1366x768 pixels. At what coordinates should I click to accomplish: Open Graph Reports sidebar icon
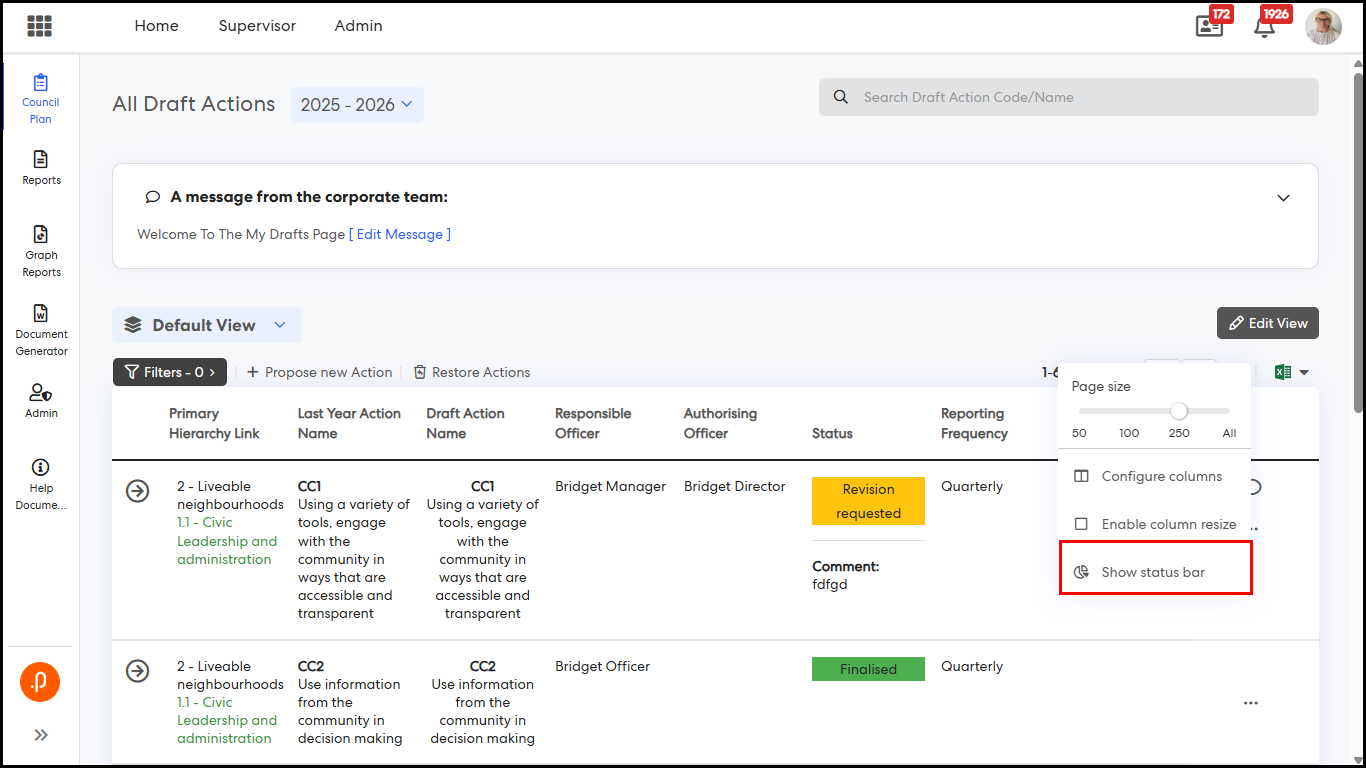[x=41, y=250]
